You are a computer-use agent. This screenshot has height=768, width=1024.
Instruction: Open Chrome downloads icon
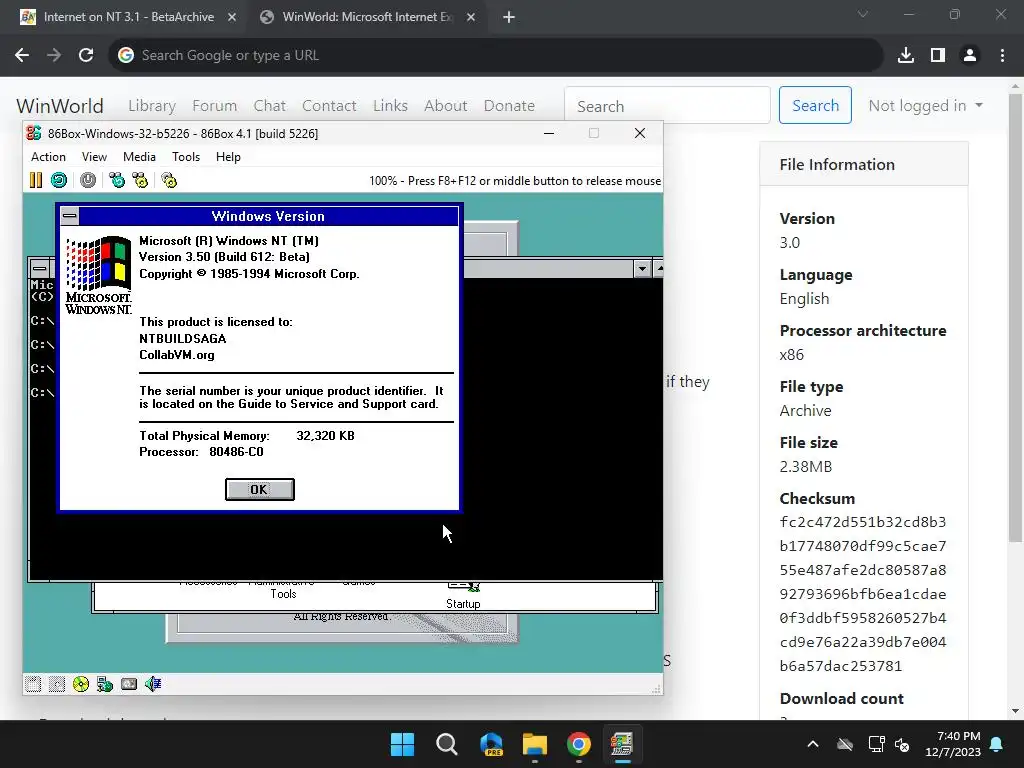pyautogui.click(x=906, y=55)
